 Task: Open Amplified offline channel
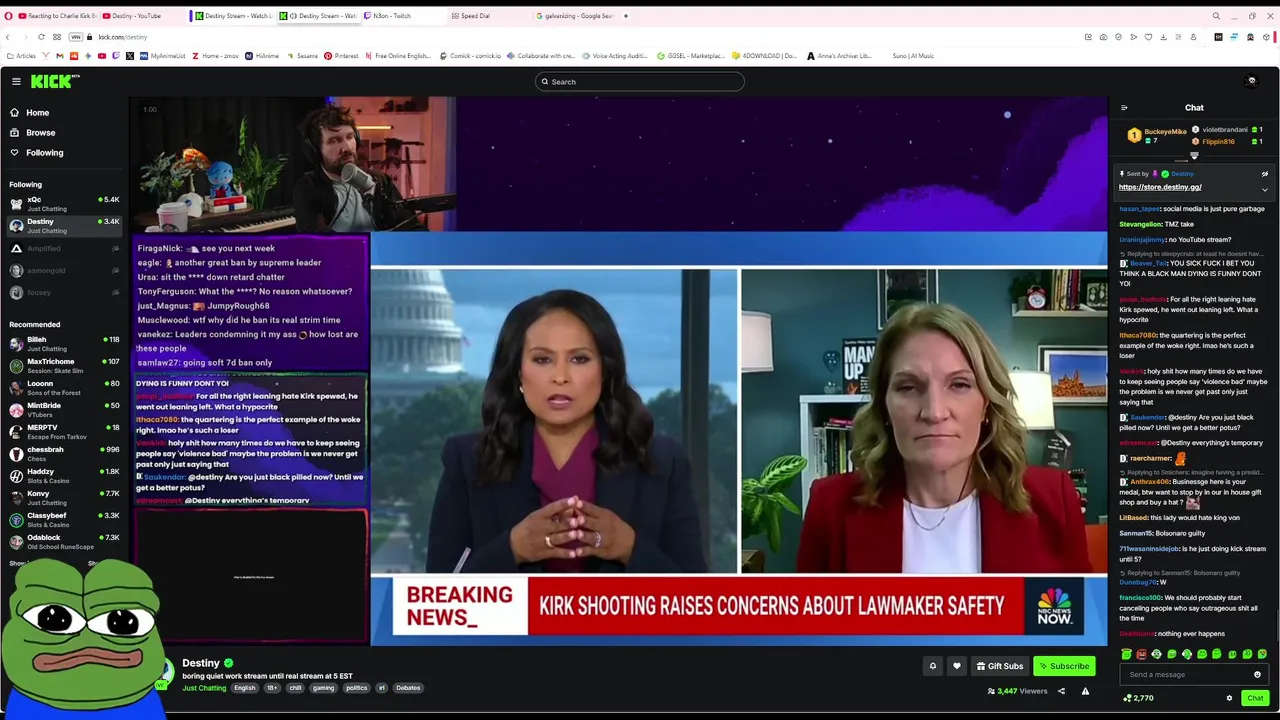coord(64,248)
